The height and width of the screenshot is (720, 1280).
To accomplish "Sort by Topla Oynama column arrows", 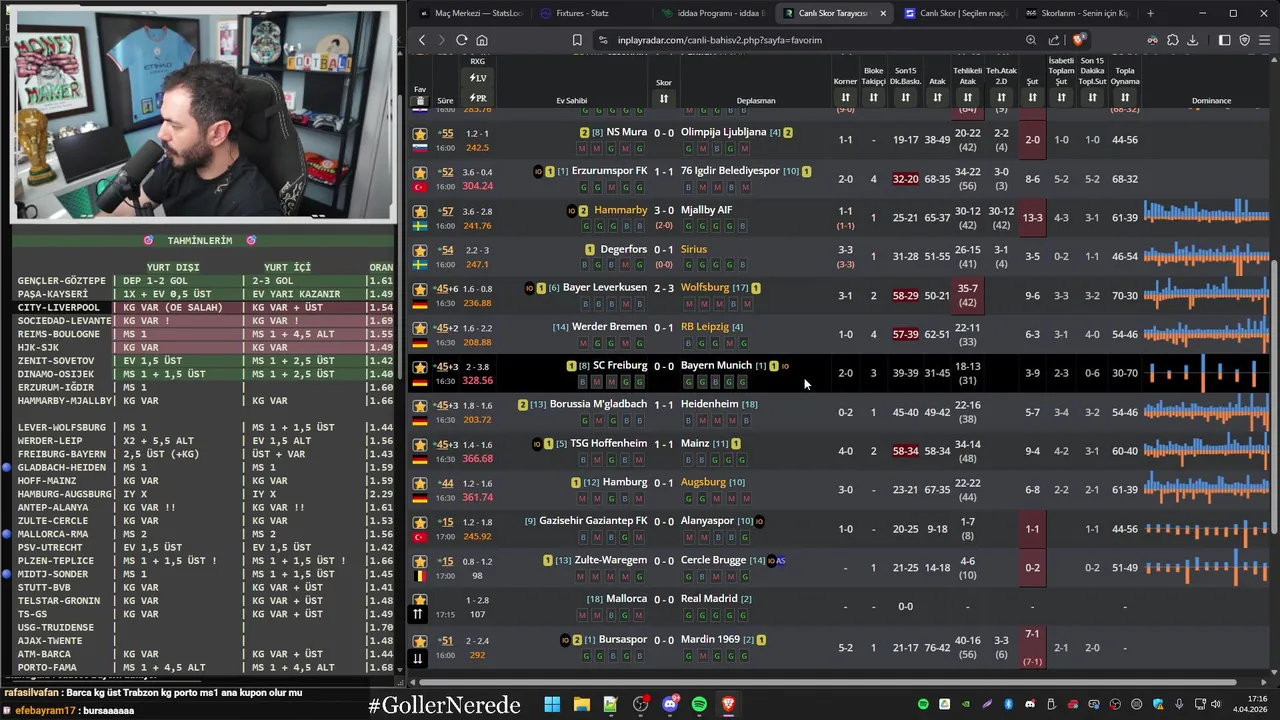I will 1125,97.
